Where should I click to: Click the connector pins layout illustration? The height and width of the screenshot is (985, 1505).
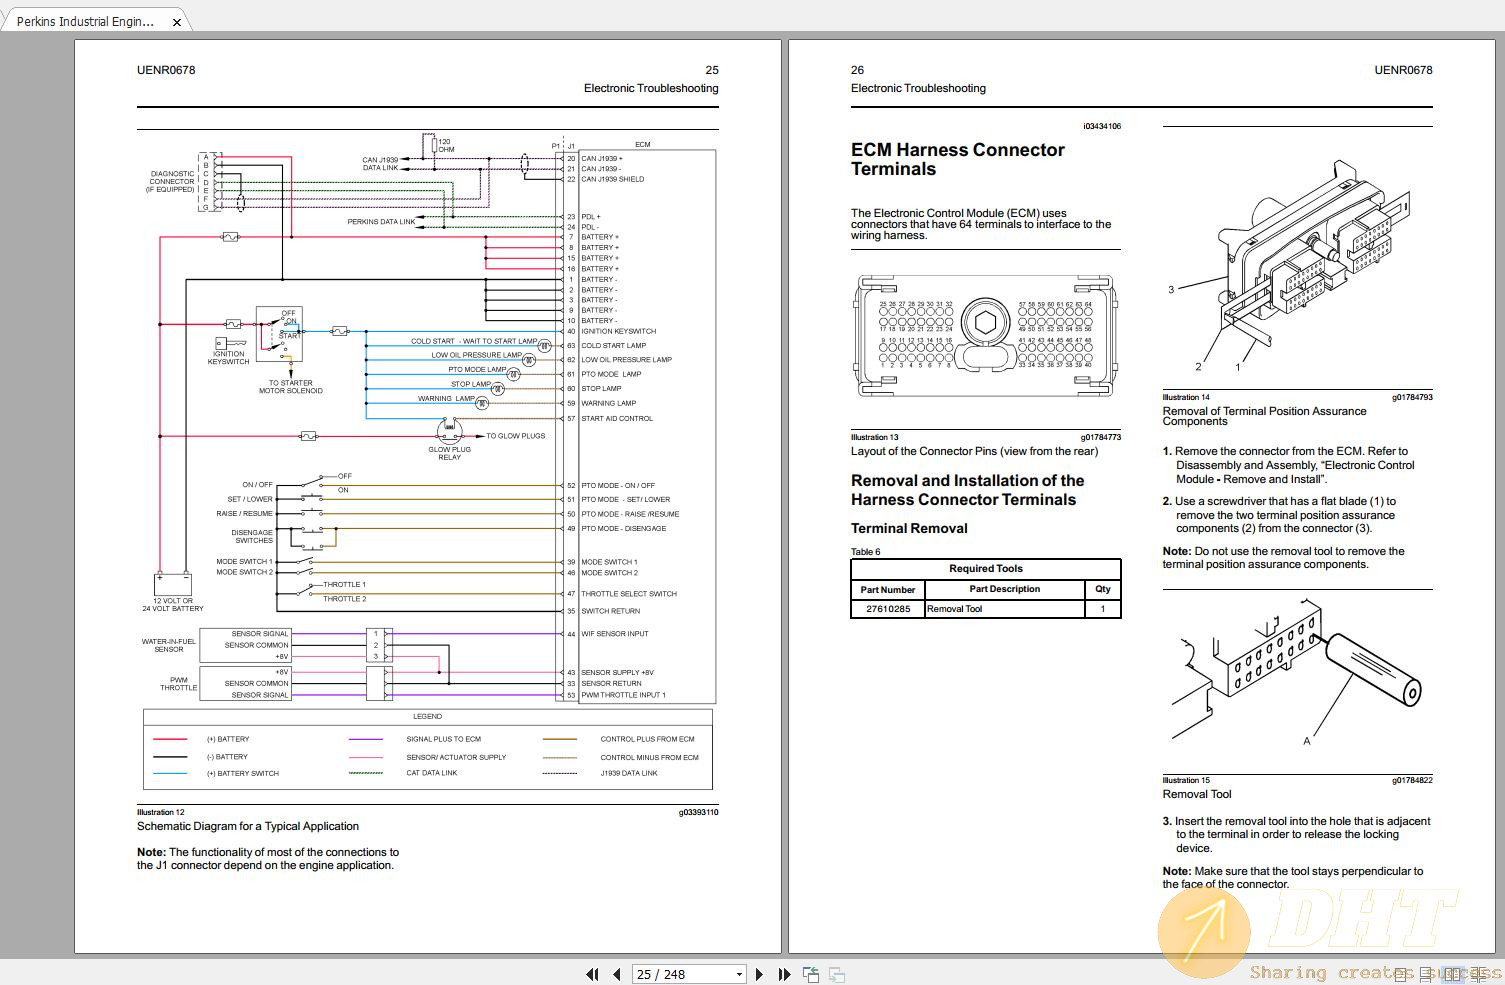coord(985,338)
